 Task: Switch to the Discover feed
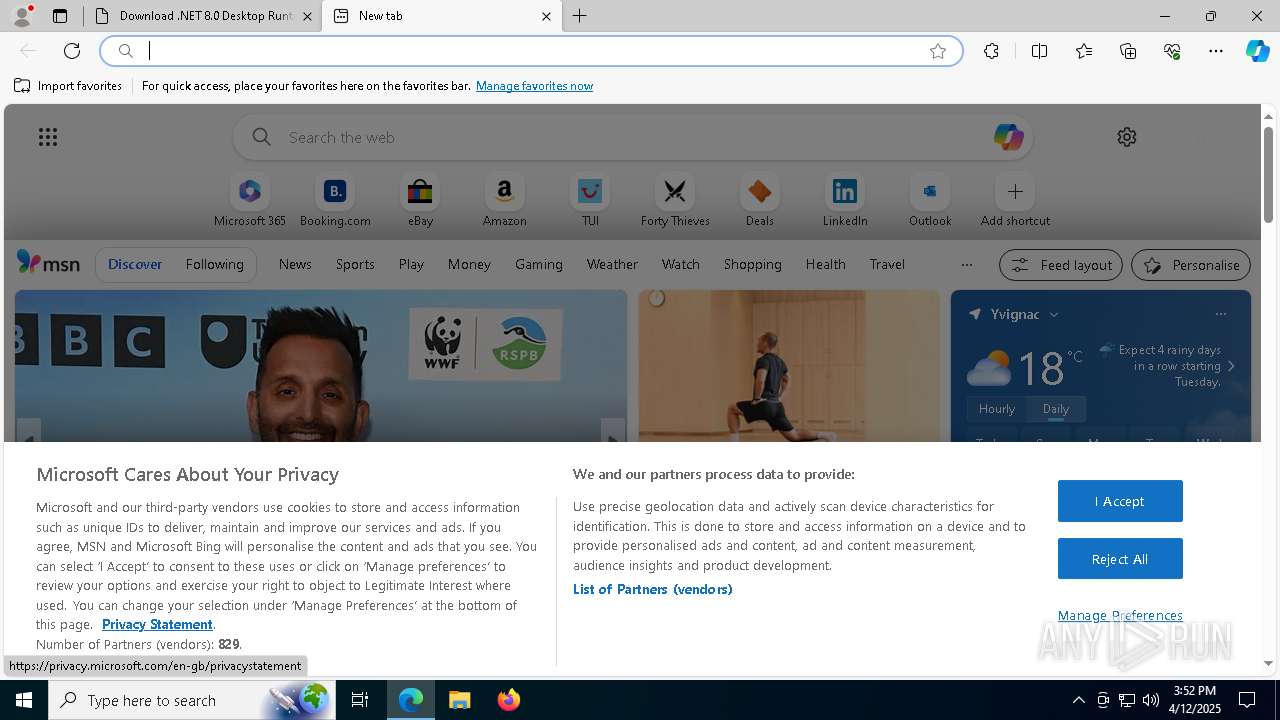coord(135,264)
